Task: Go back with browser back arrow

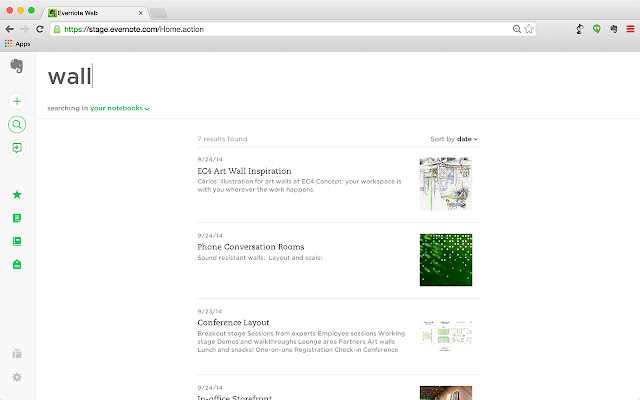Action: click(9, 29)
